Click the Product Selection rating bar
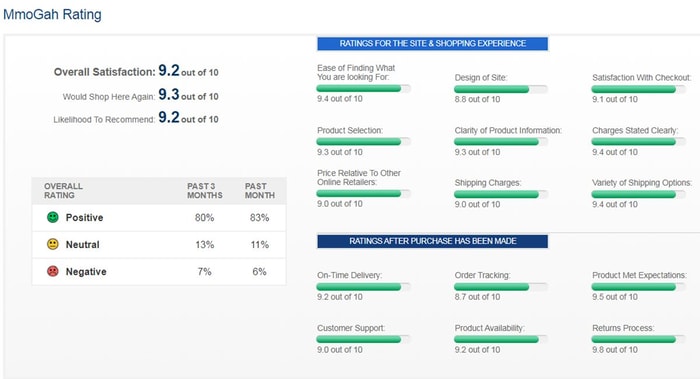Screen dimensions: 700x379 (x=363, y=142)
